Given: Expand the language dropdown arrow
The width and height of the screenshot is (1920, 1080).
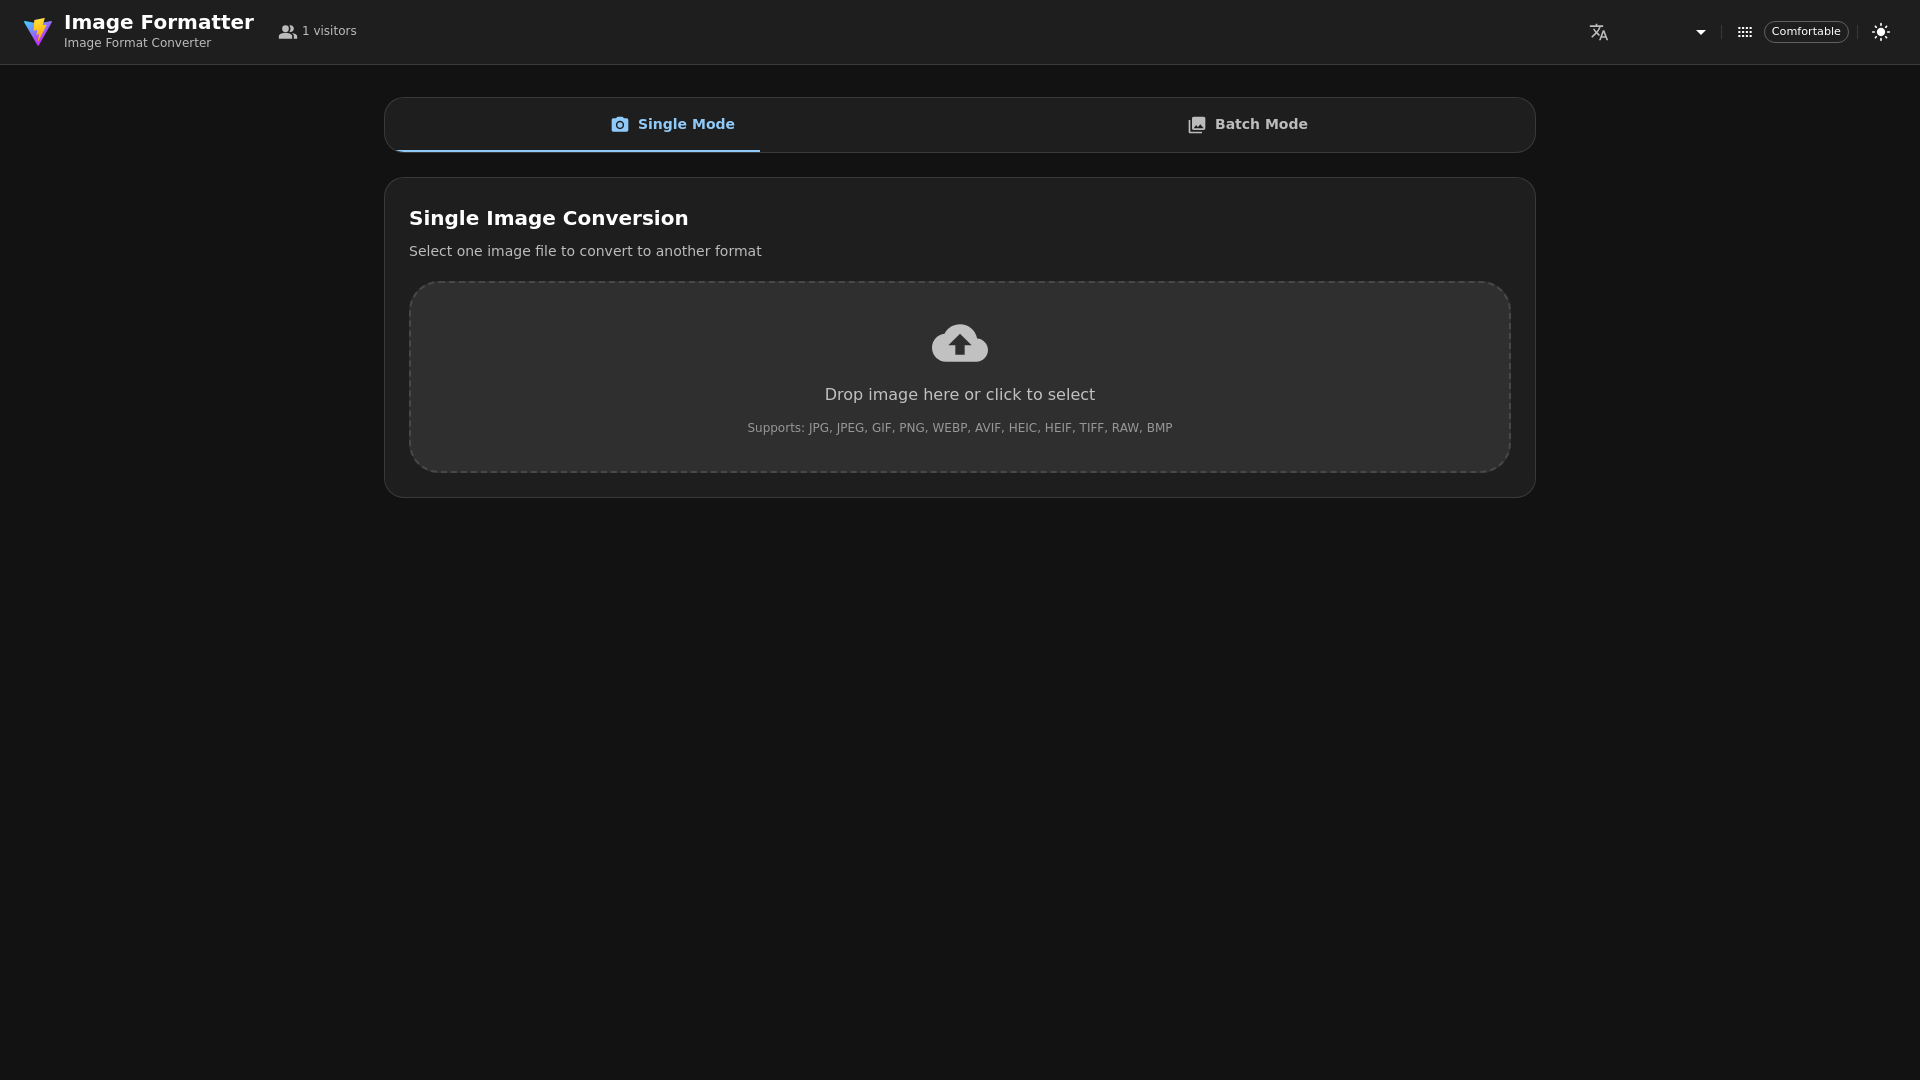Looking at the screenshot, I should 1701,32.
